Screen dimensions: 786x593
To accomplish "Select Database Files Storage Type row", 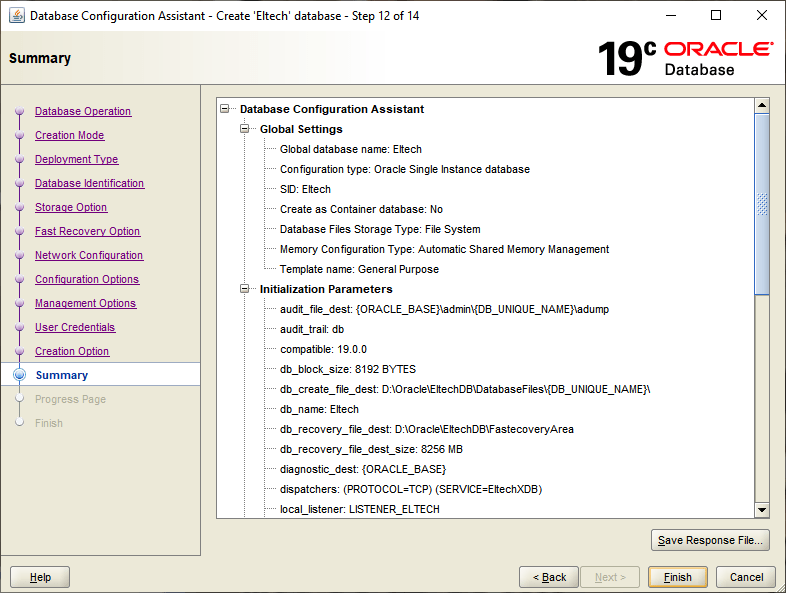I will (x=380, y=230).
